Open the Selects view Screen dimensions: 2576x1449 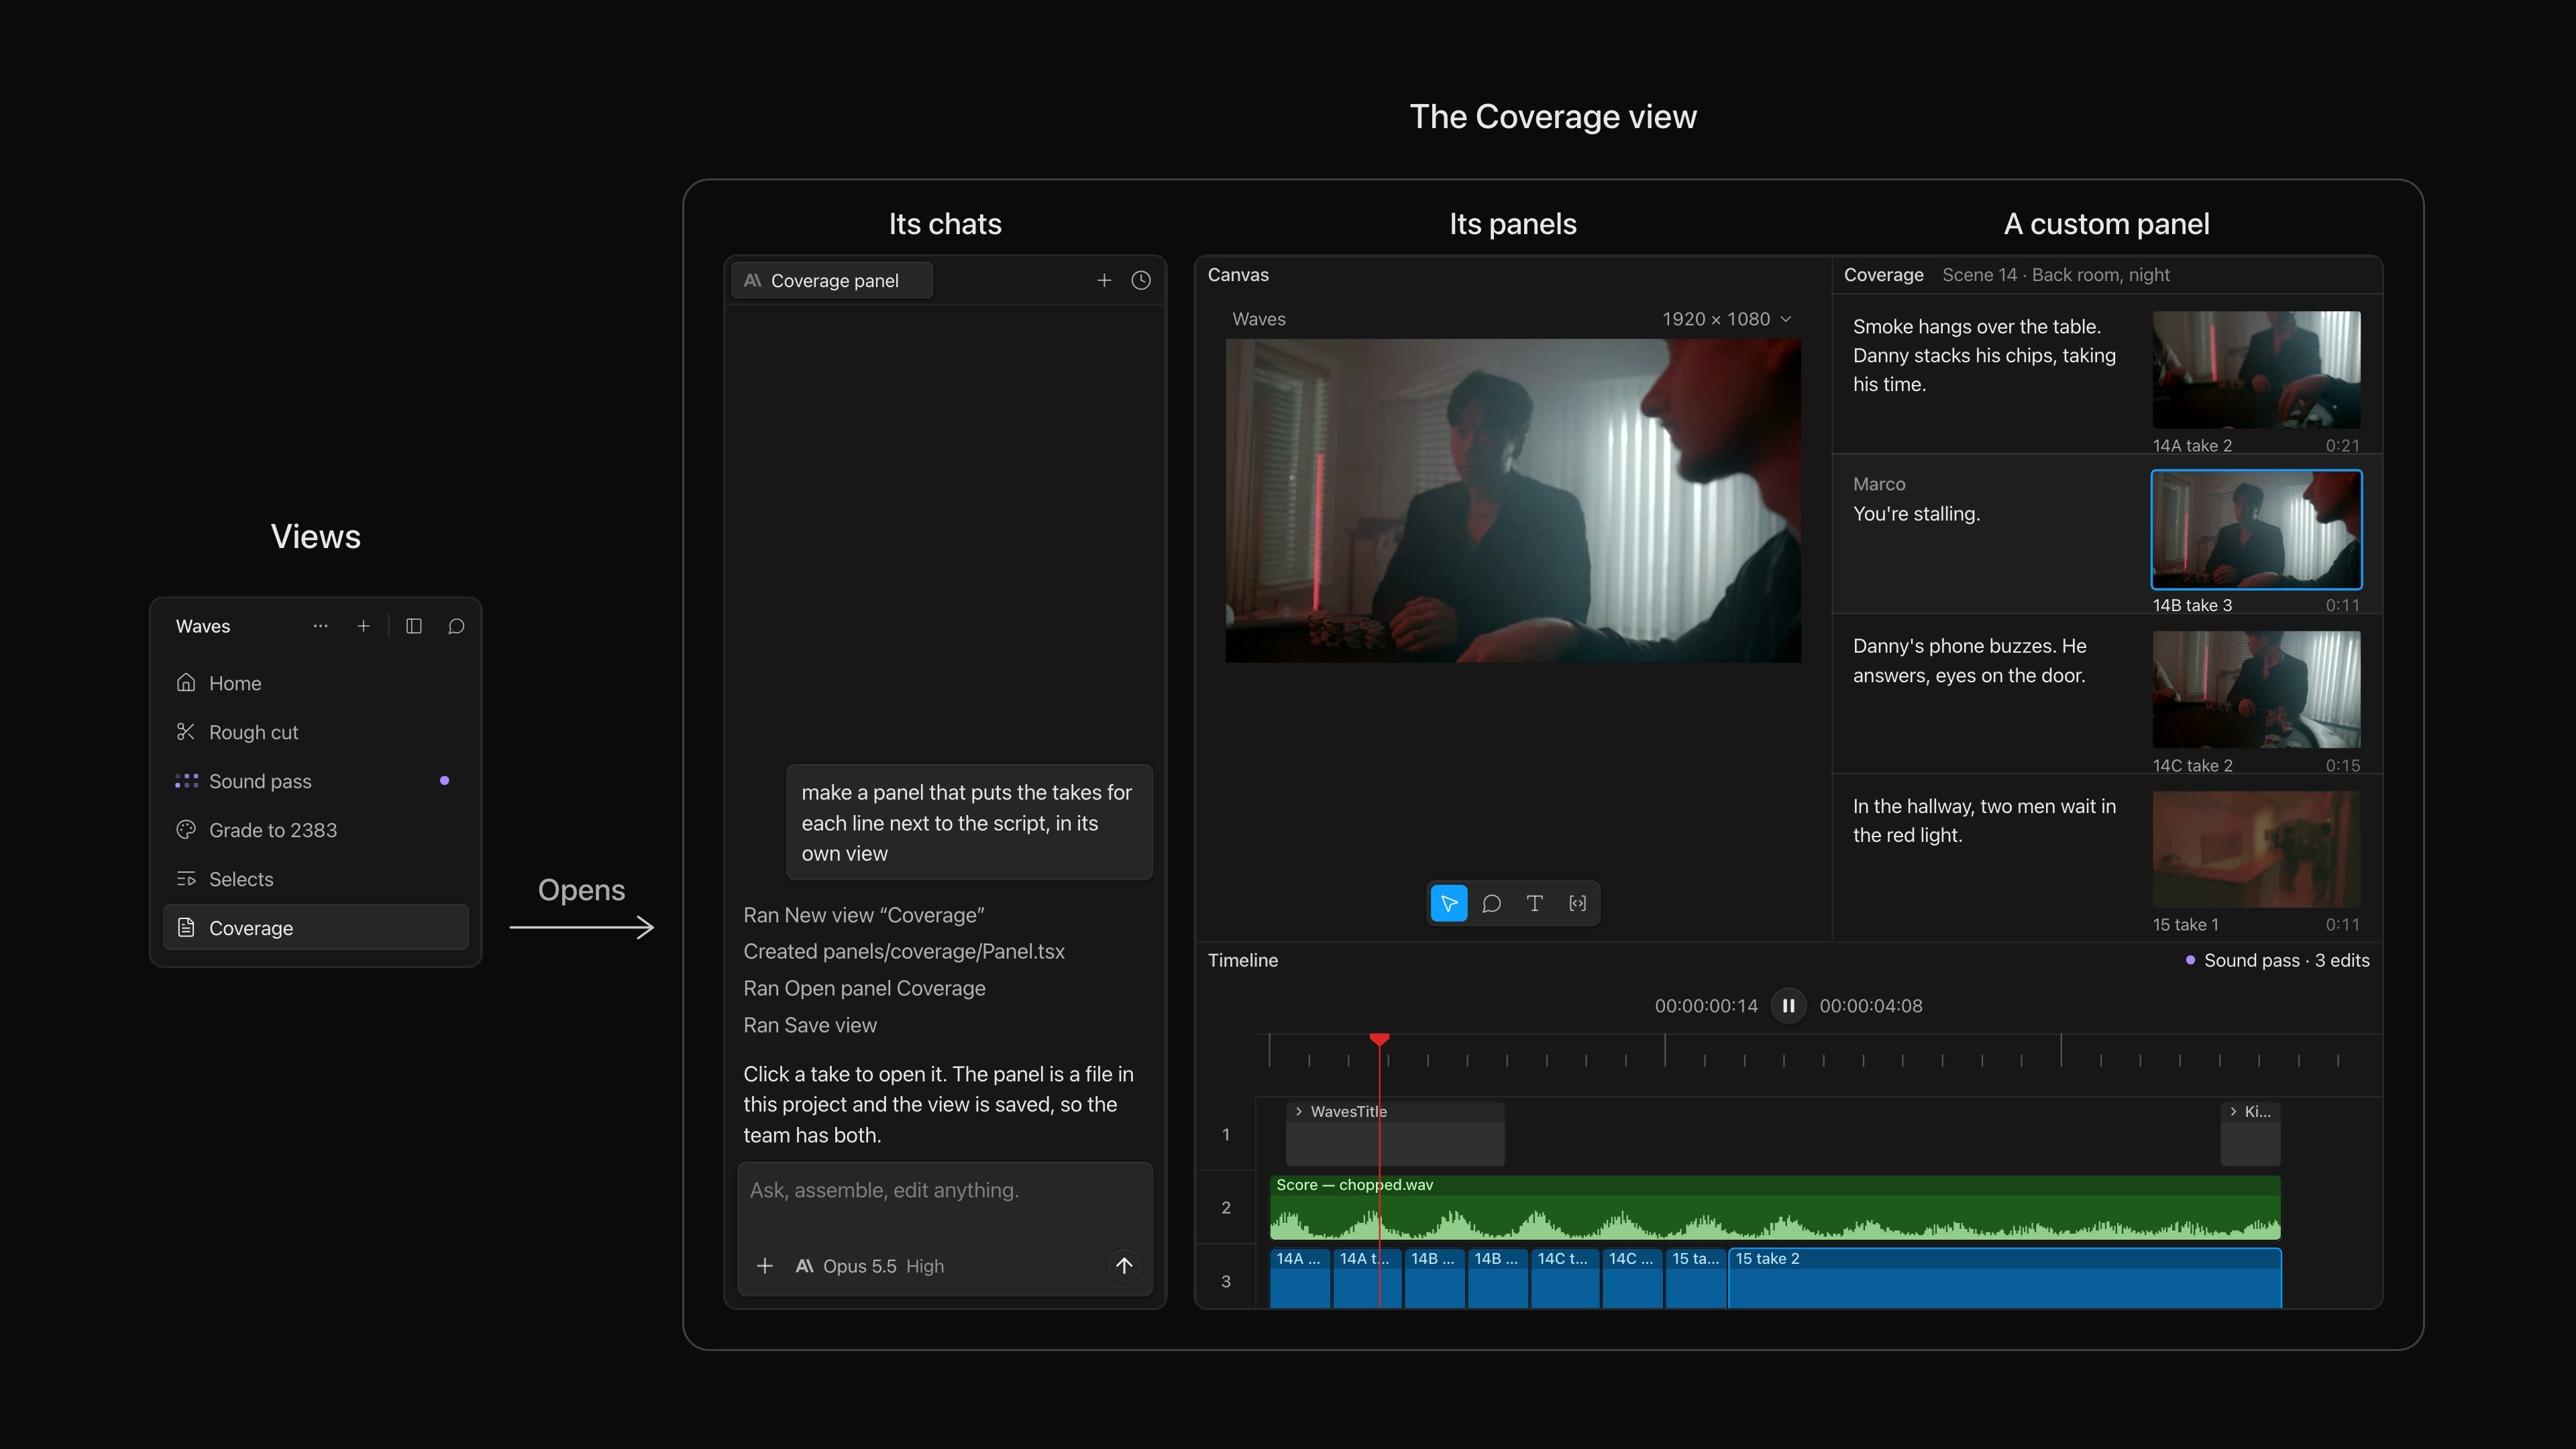click(x=315, y=879)
